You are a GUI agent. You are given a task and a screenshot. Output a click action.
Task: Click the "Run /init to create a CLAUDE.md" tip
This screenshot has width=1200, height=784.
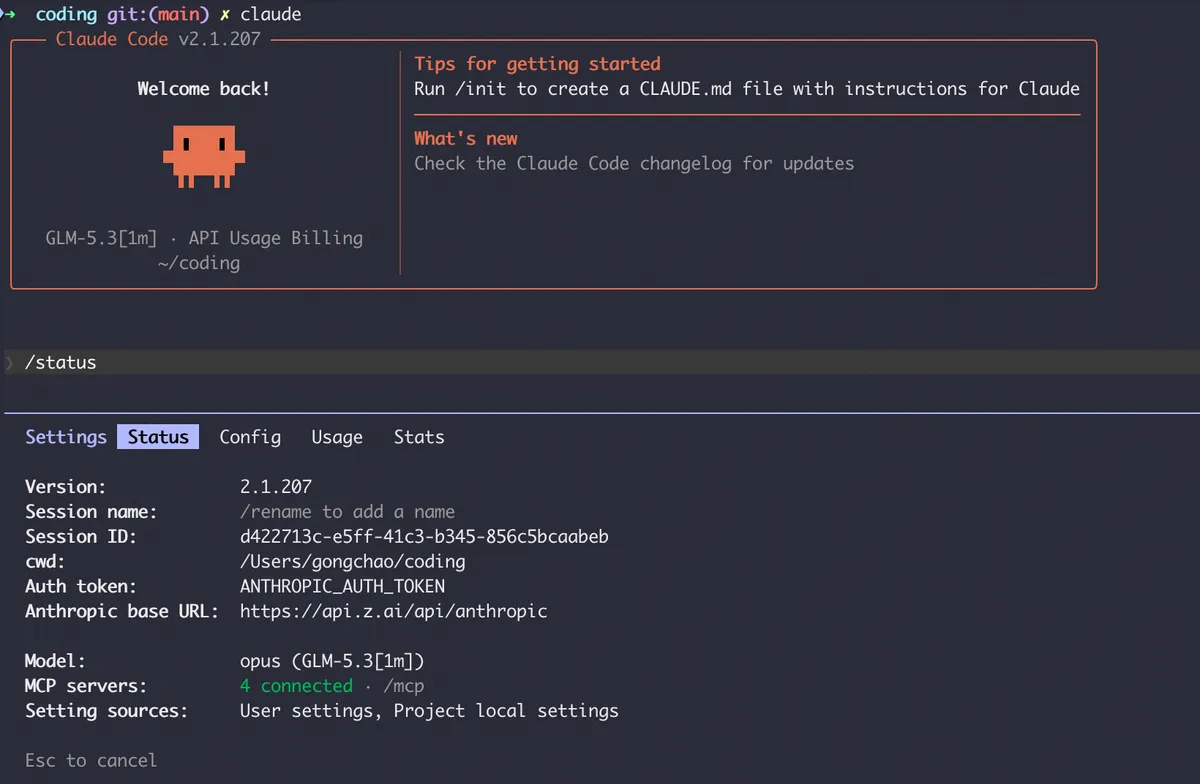(x=747, y=89)
